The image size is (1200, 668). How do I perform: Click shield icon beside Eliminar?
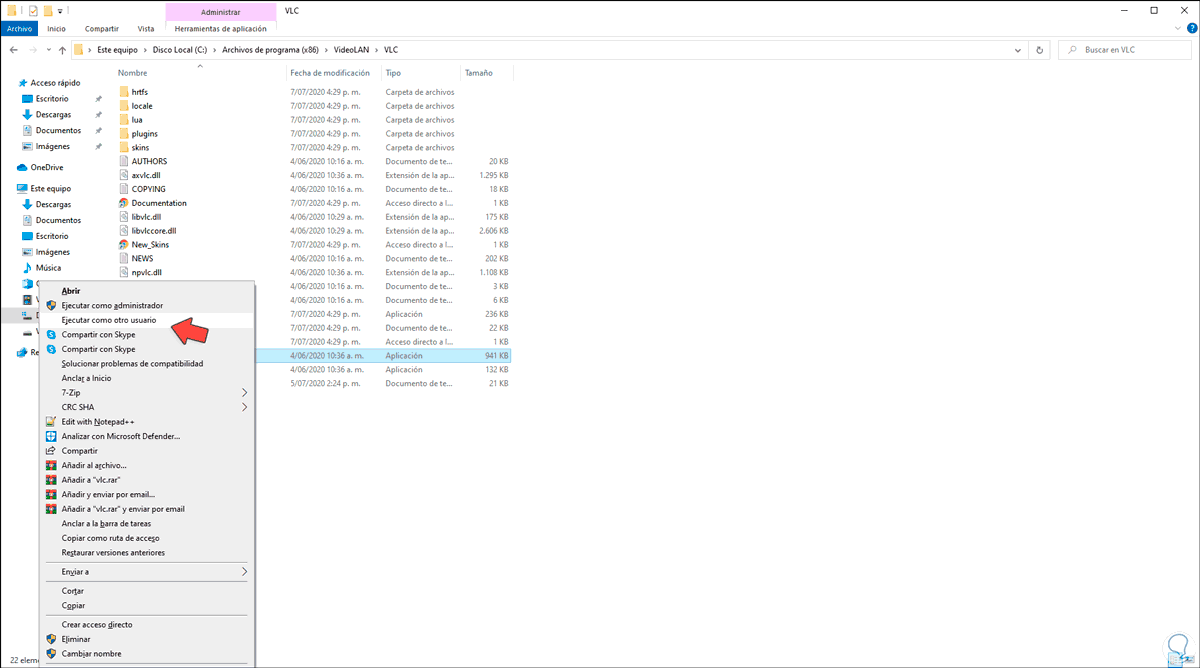pyautogui.click(x=51, y=639)
